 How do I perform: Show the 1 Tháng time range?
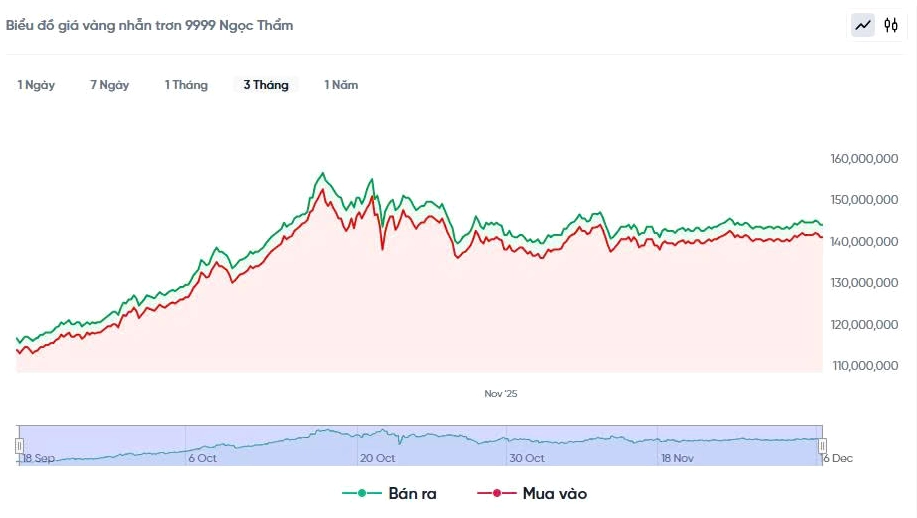pyautogui.click(x=186, y=85)
